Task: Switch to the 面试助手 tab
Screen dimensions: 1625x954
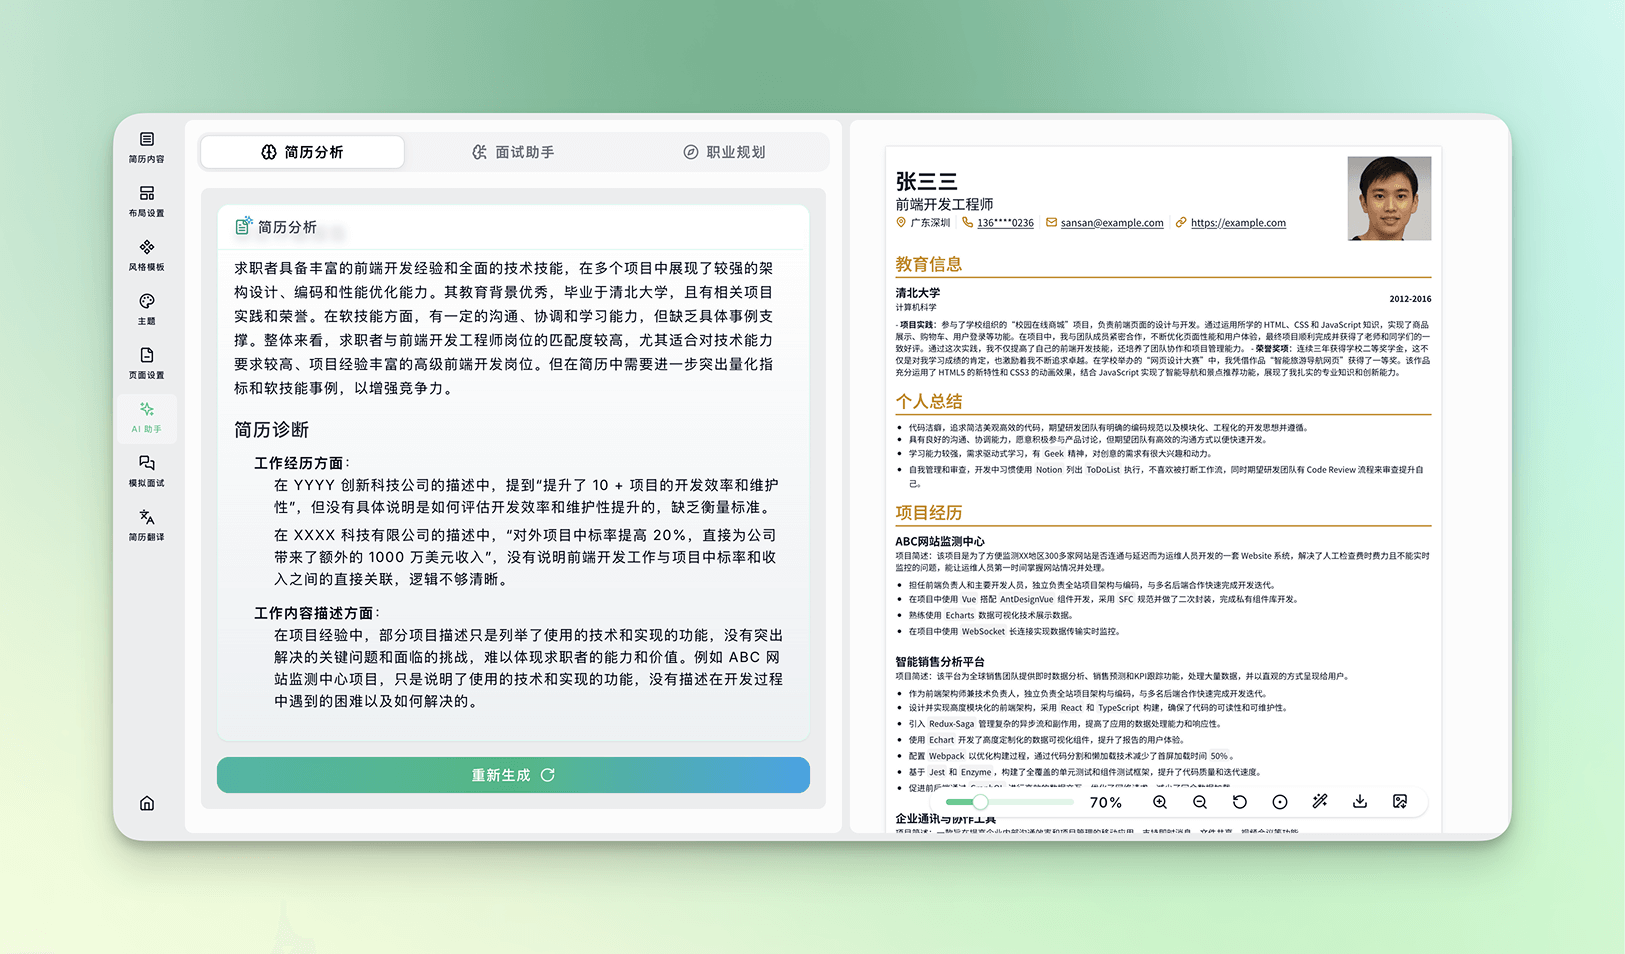Action: pos(513,152)
